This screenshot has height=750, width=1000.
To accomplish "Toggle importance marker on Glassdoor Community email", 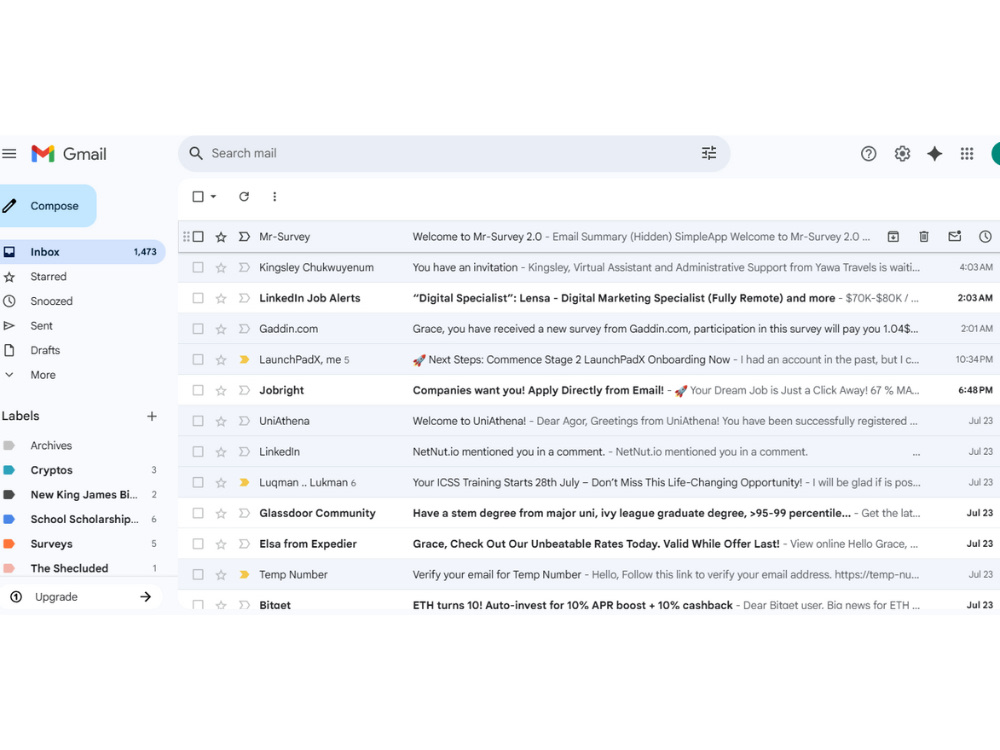I will (244, 513).
